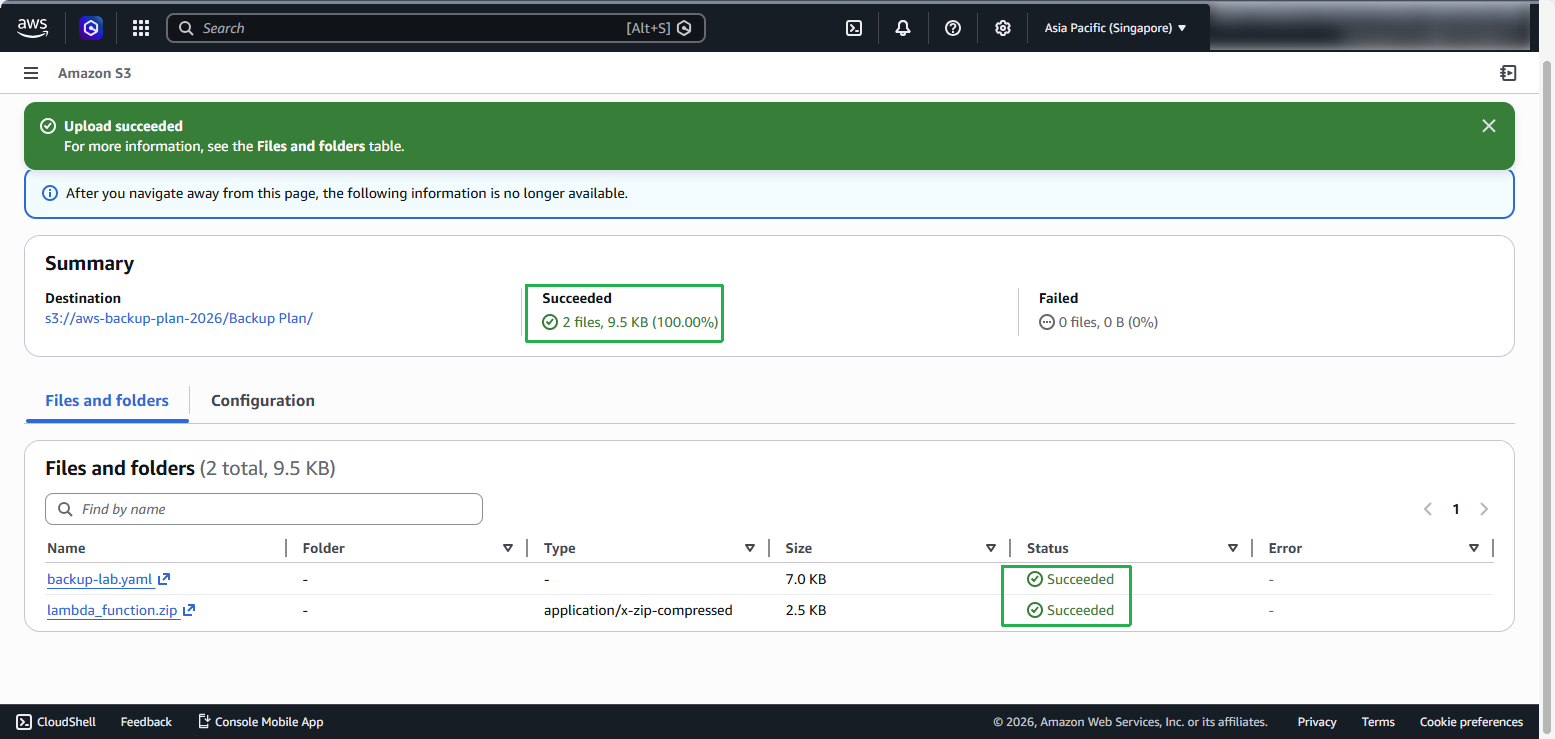
Task: Click the Amazon S3 breadcrumb title
Action: click(95, 73)
